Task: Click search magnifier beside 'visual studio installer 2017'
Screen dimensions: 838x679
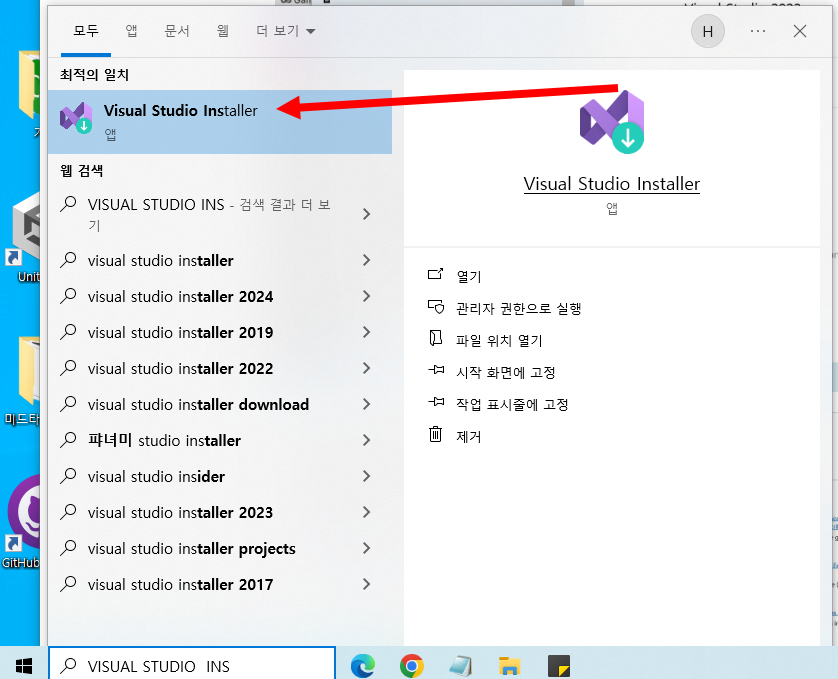Action: (x=68, y=584)
